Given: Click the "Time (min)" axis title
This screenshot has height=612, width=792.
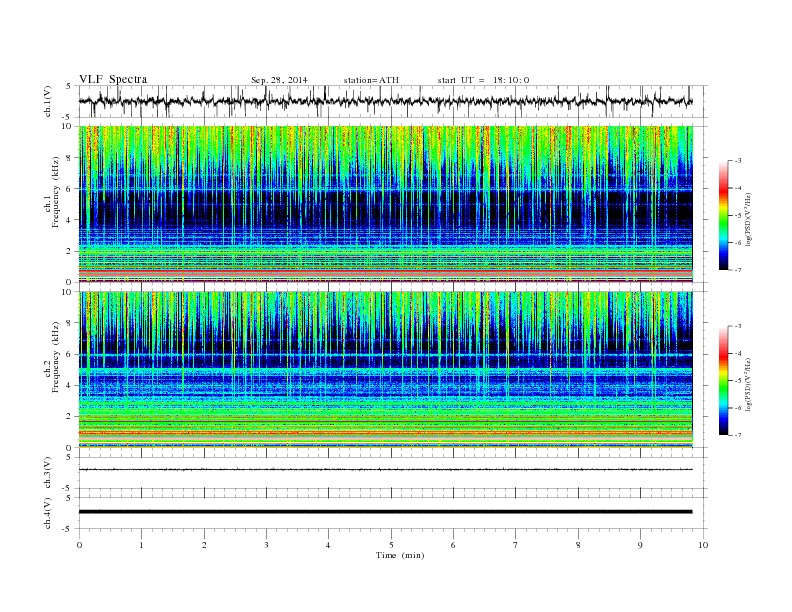Looking at the screenshot, I should pos(400,555).
